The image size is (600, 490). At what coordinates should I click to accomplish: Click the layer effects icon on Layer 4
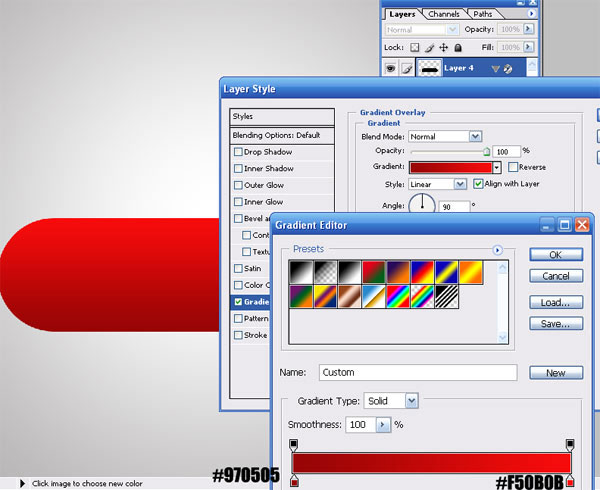pos(508,69)
